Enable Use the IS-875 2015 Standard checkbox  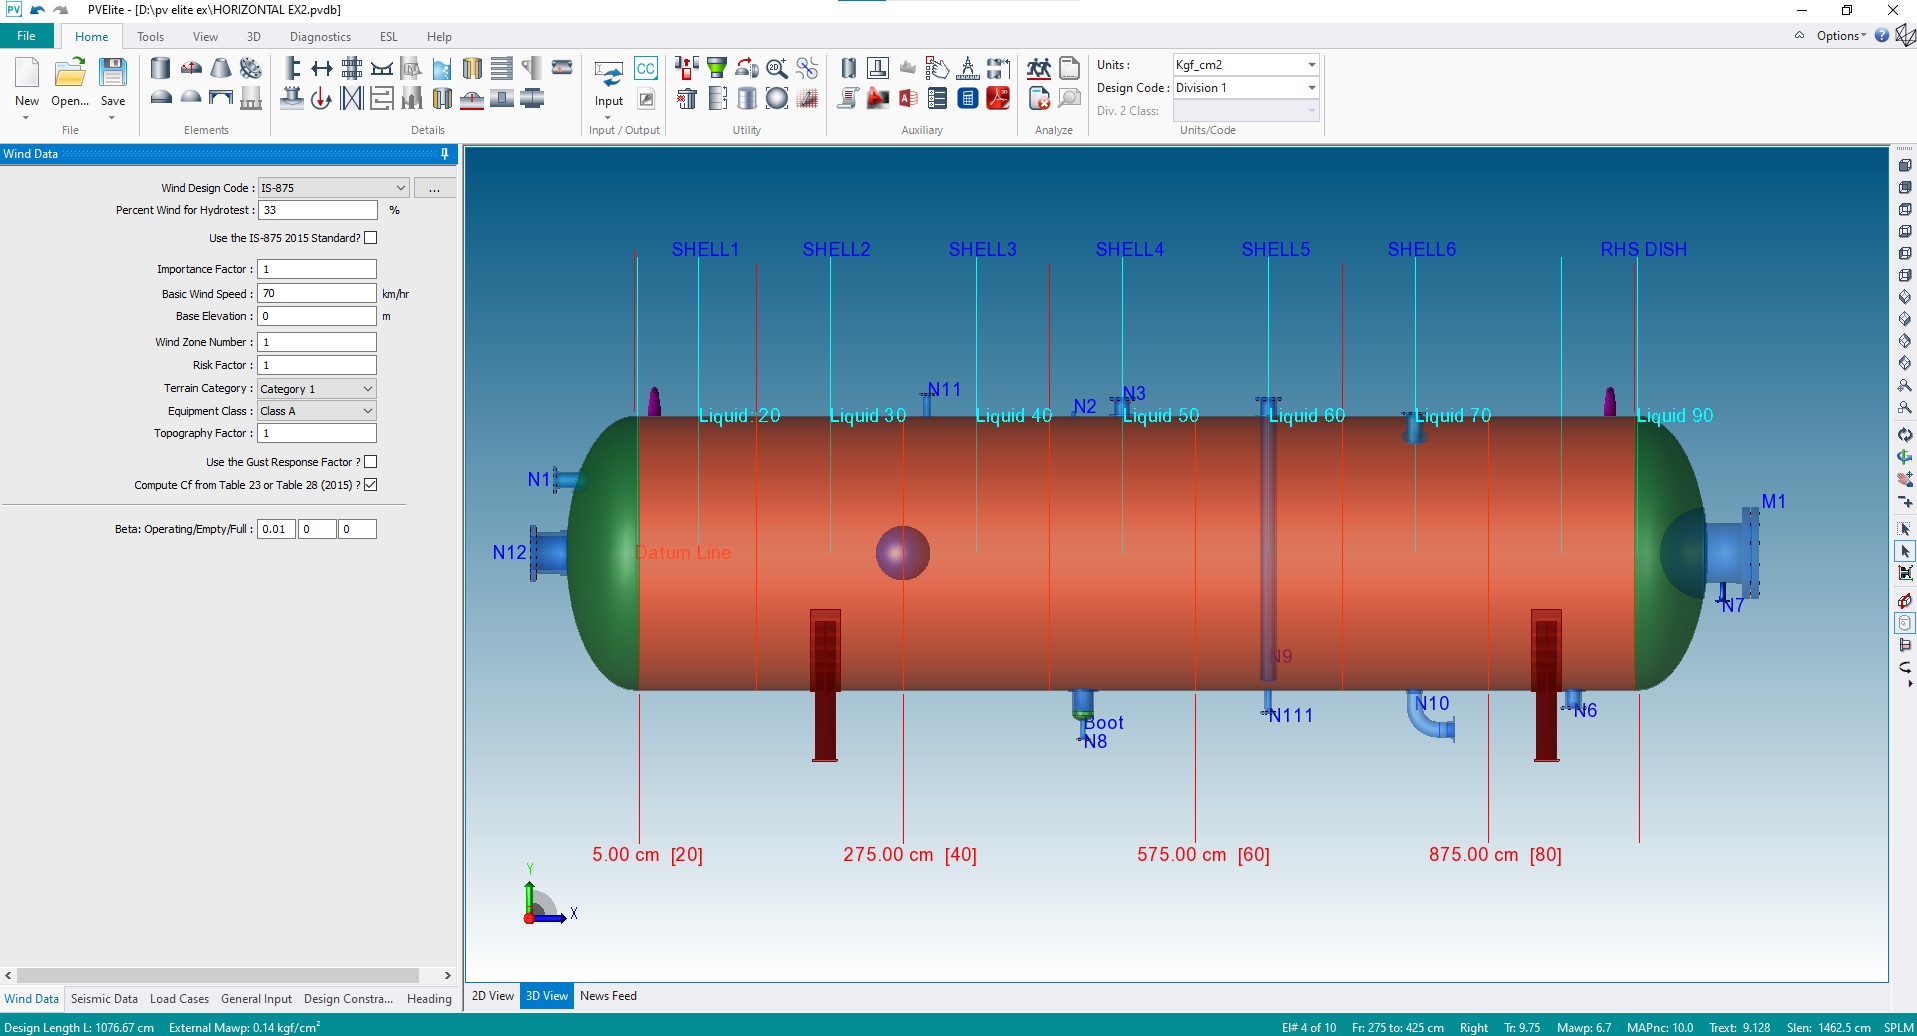pyautogui.click(x=371, y=238)
